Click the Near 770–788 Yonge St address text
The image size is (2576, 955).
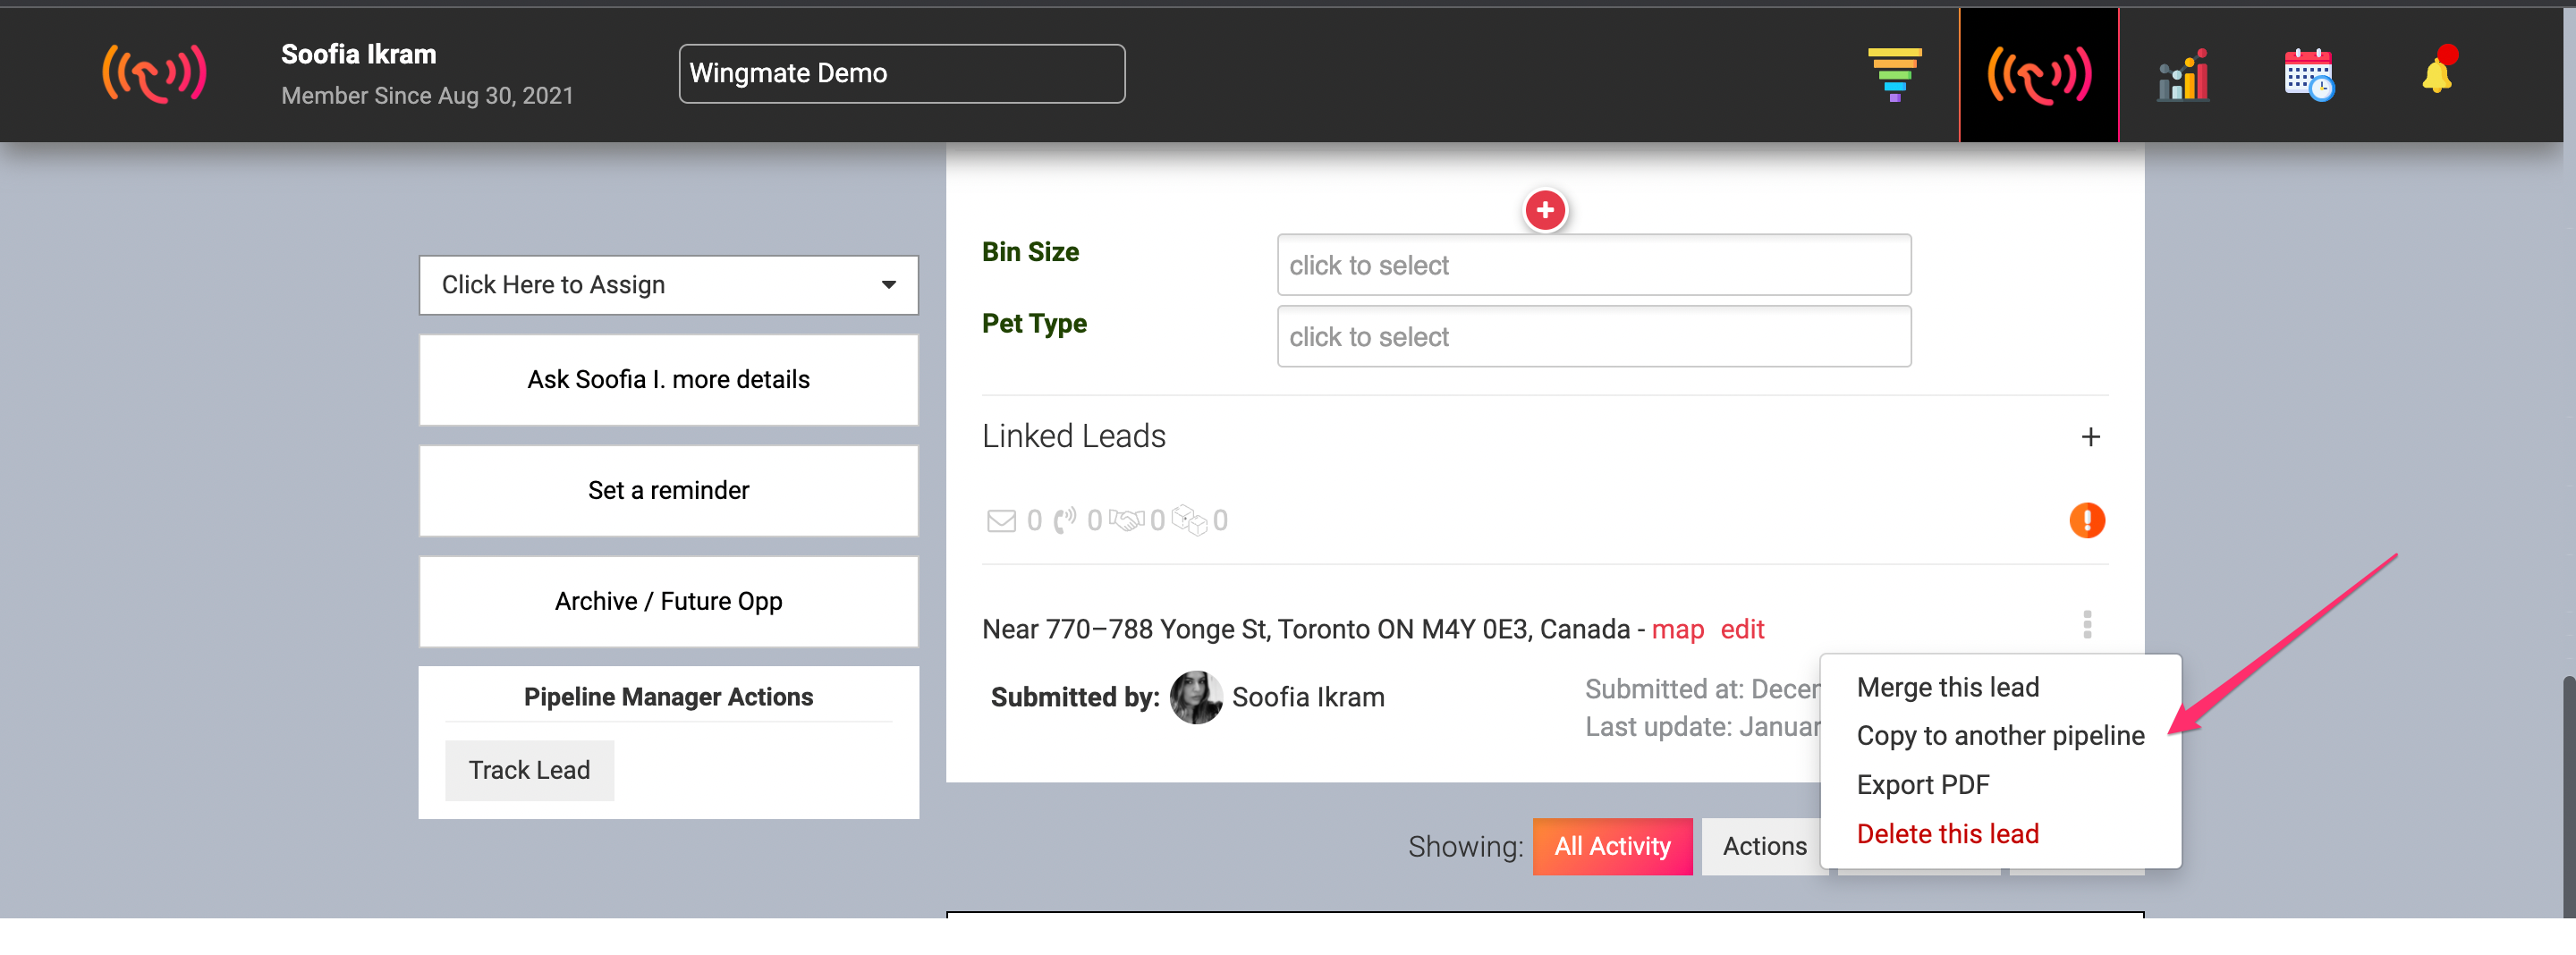tap(1305, 629)
